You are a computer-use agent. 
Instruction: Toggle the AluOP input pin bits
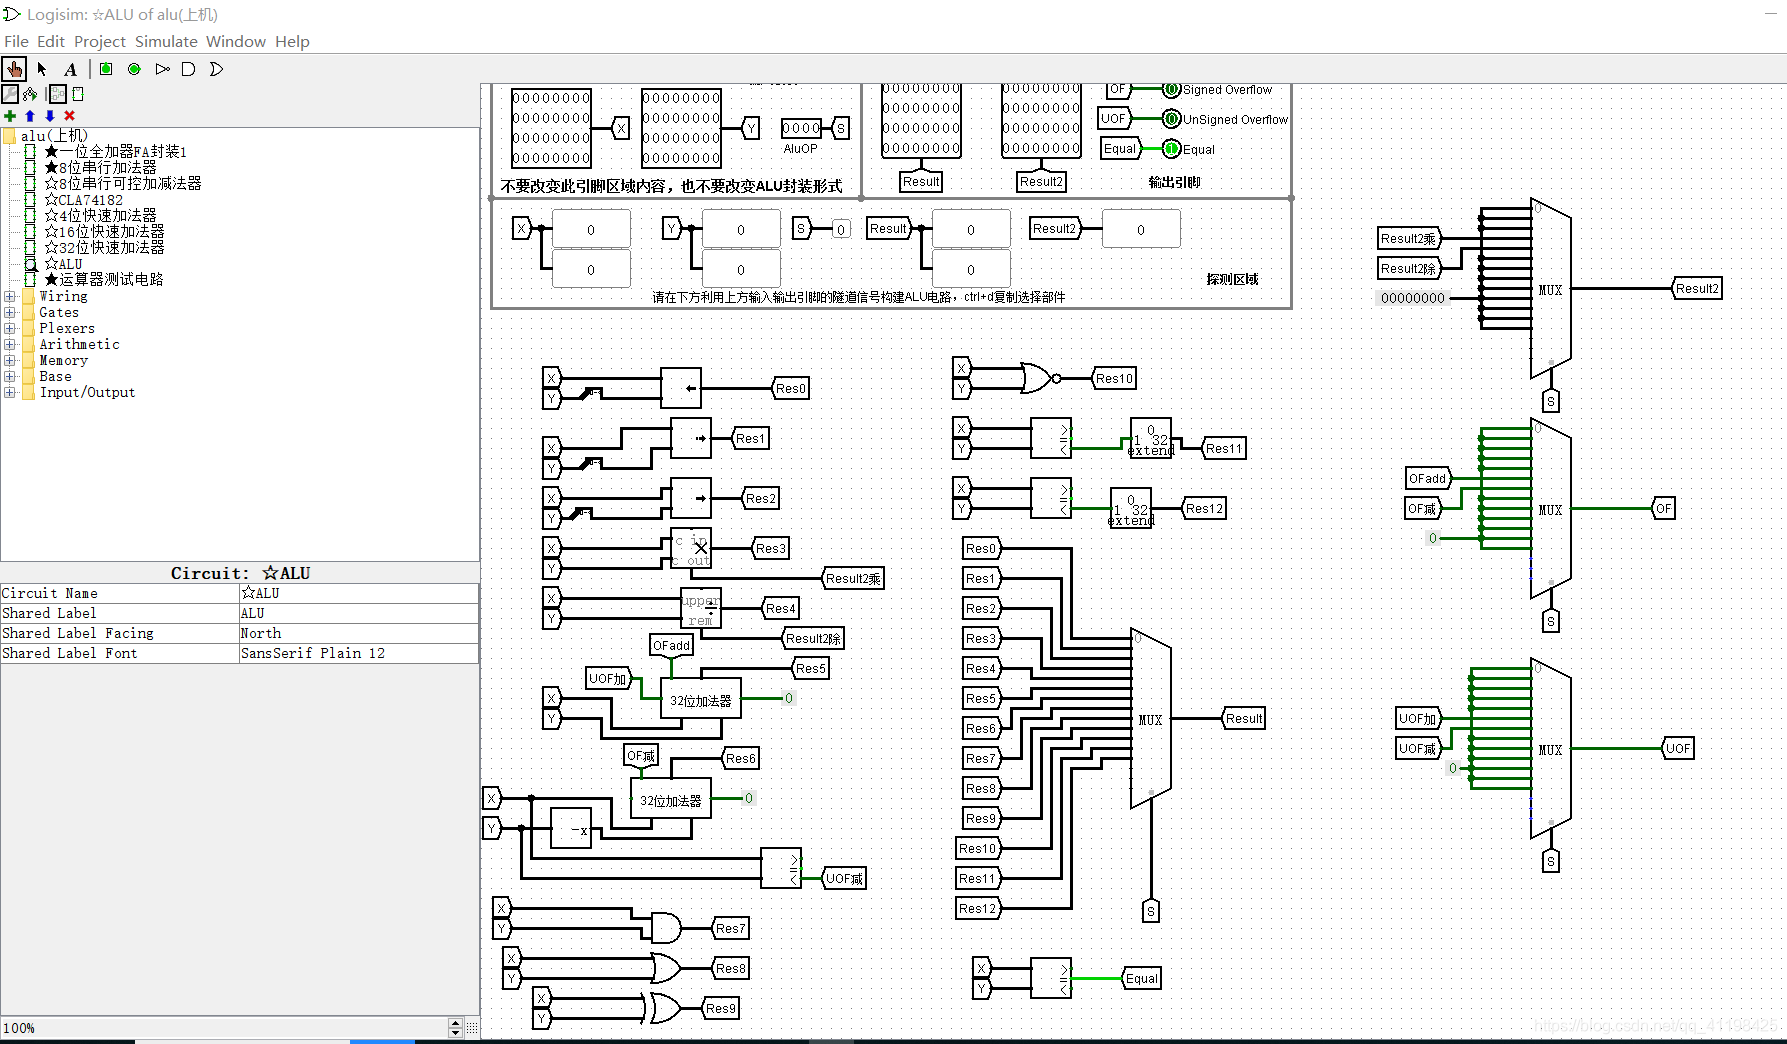[x=801, y=128]
